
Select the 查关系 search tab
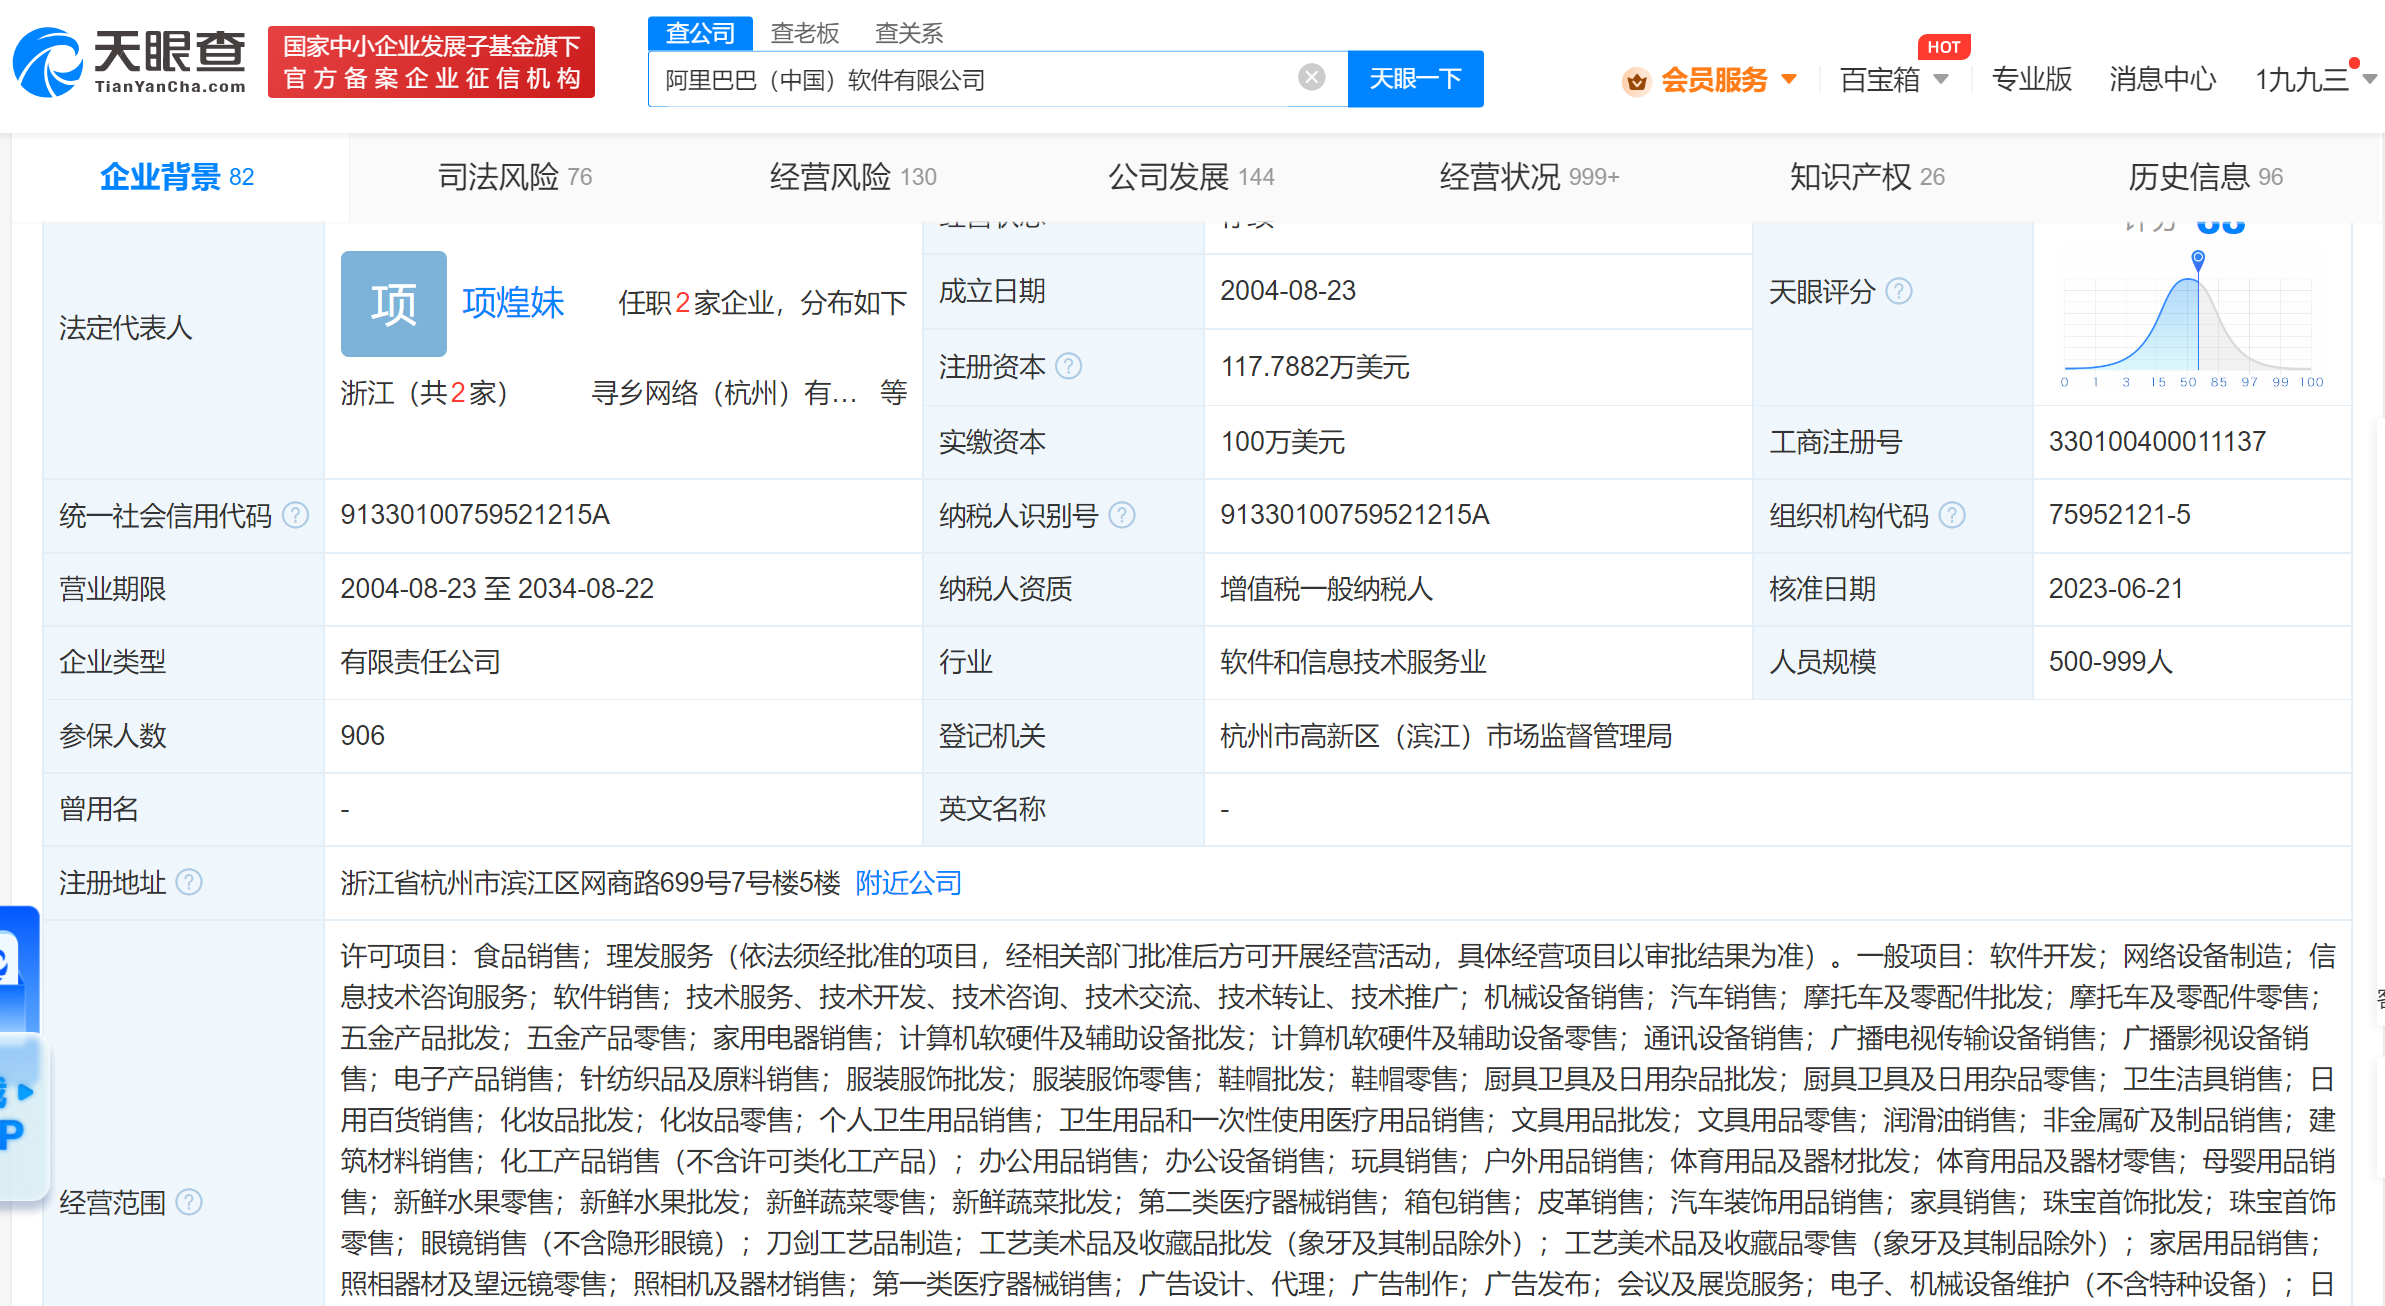[908, 33]
